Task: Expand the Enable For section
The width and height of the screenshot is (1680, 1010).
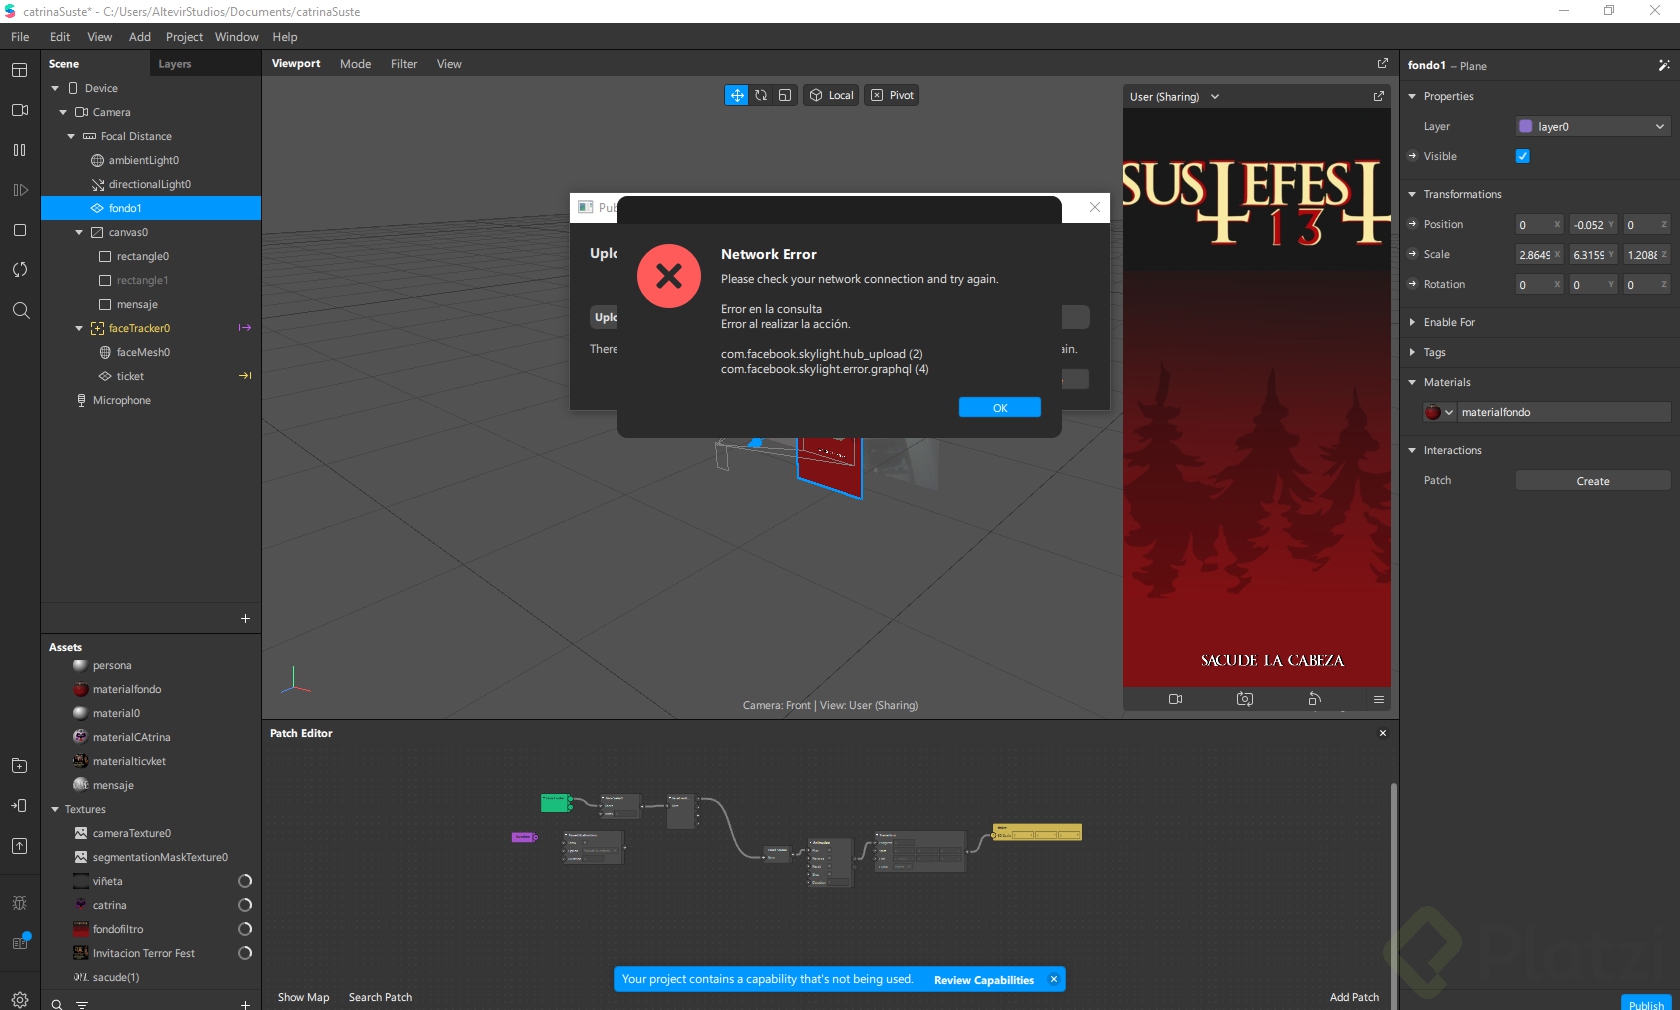Action: (1412, 322)
